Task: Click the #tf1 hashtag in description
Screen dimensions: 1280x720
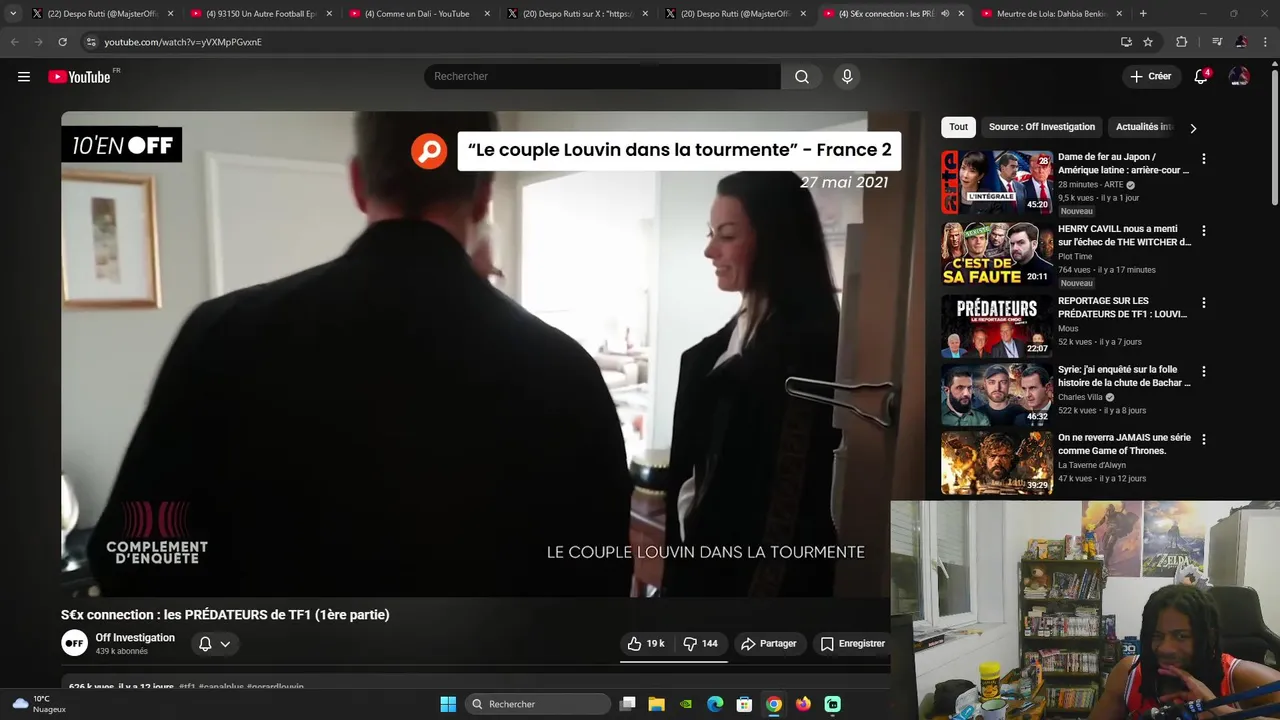Action: (187, 687)
